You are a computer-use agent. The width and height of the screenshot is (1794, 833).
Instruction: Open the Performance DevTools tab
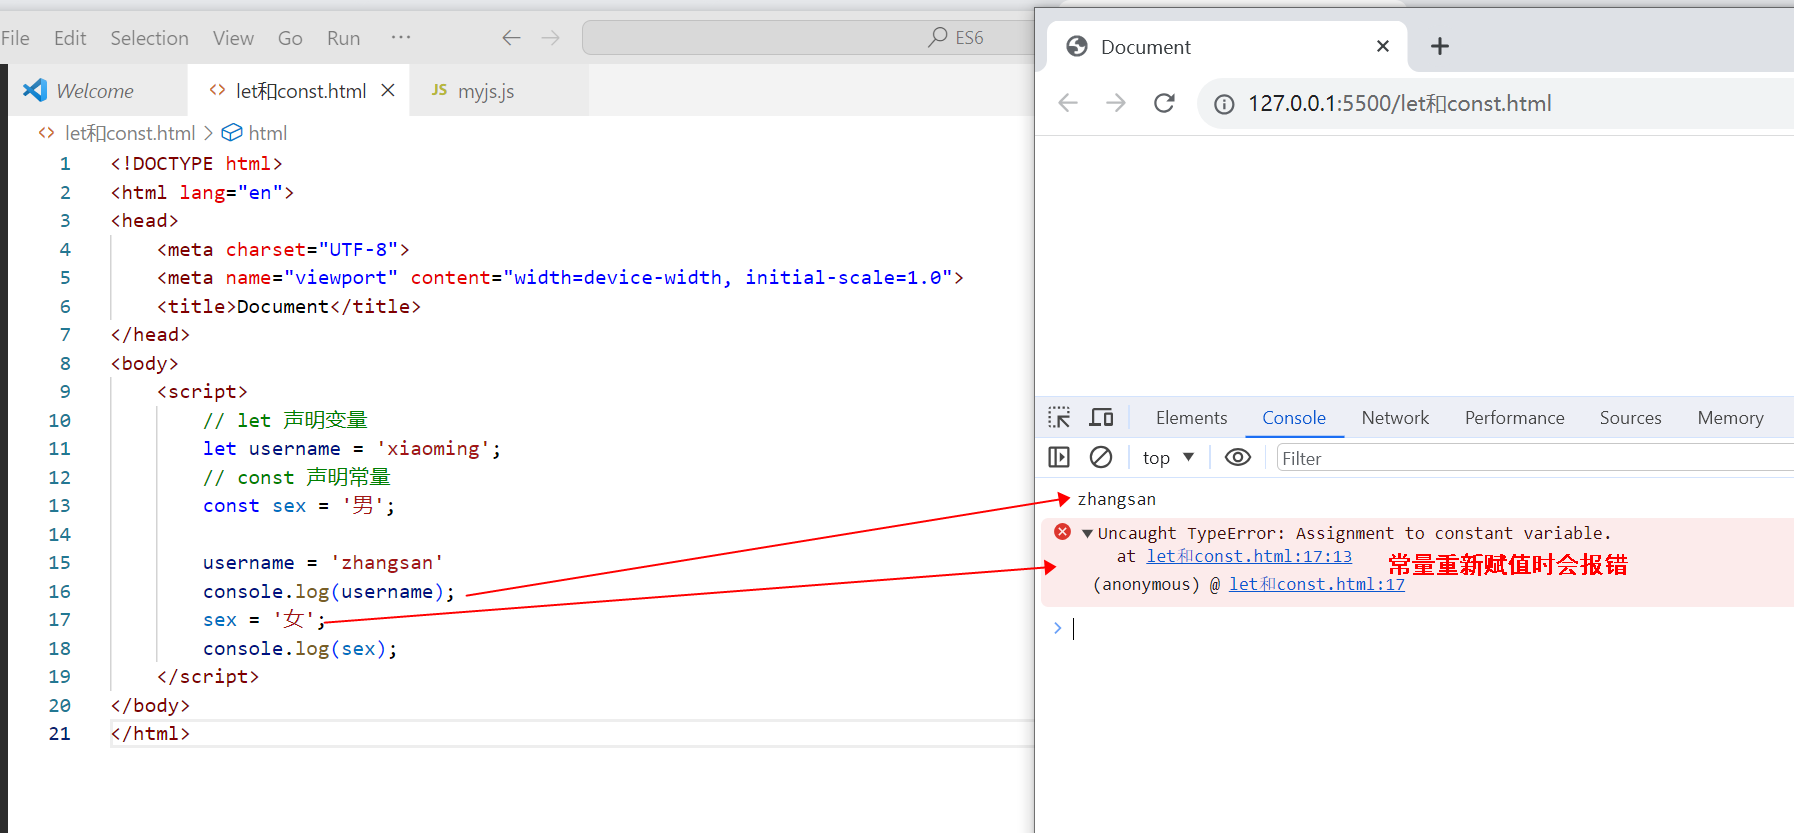point(1514,418)
